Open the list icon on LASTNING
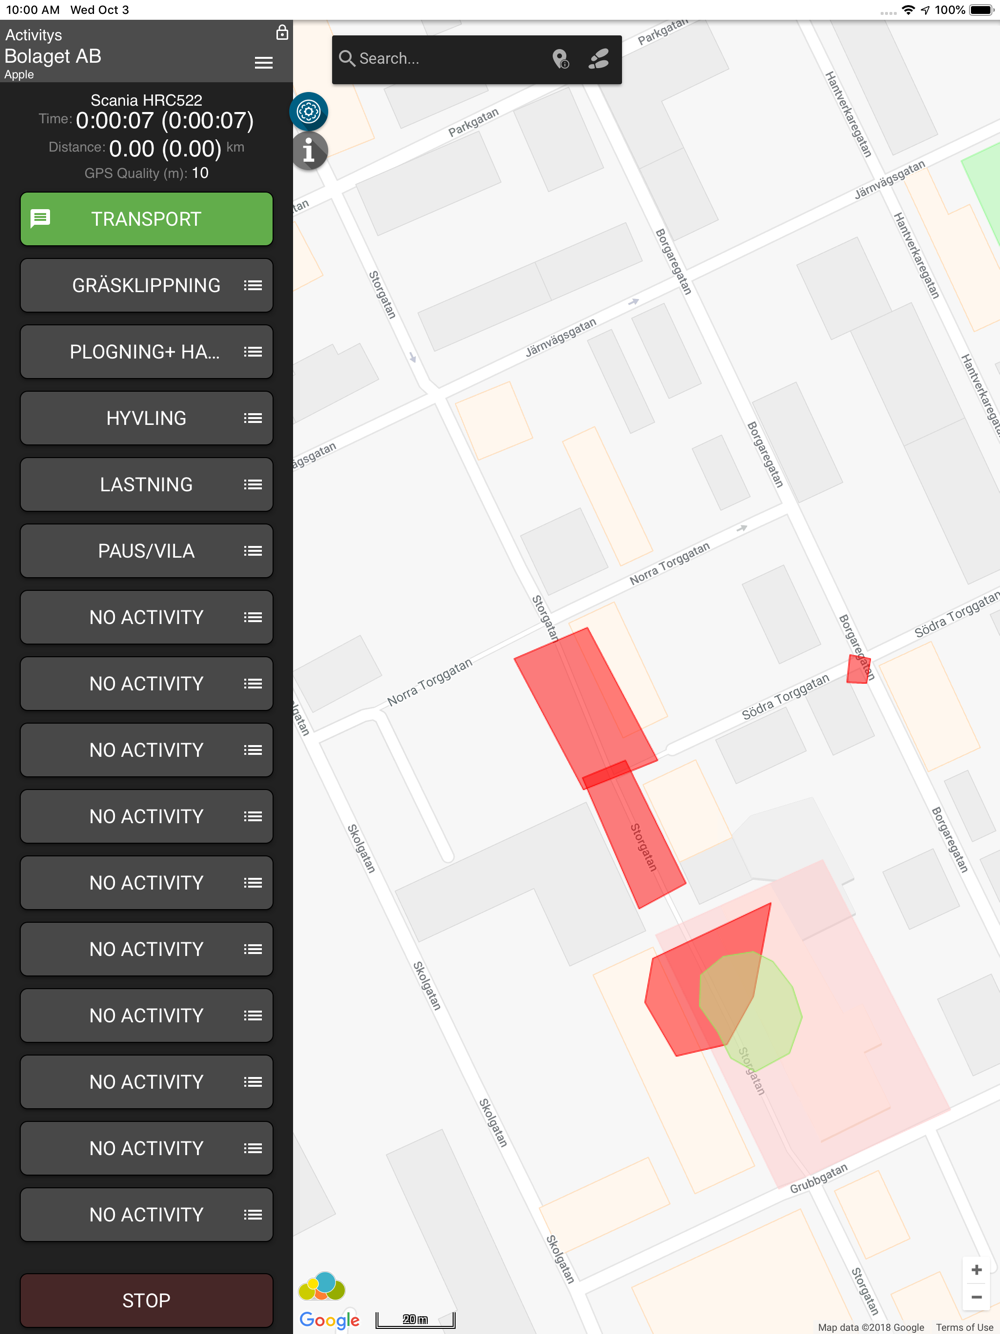Image resolution: width=1000 pixels, height=1334 pixels. click(253, 485)
